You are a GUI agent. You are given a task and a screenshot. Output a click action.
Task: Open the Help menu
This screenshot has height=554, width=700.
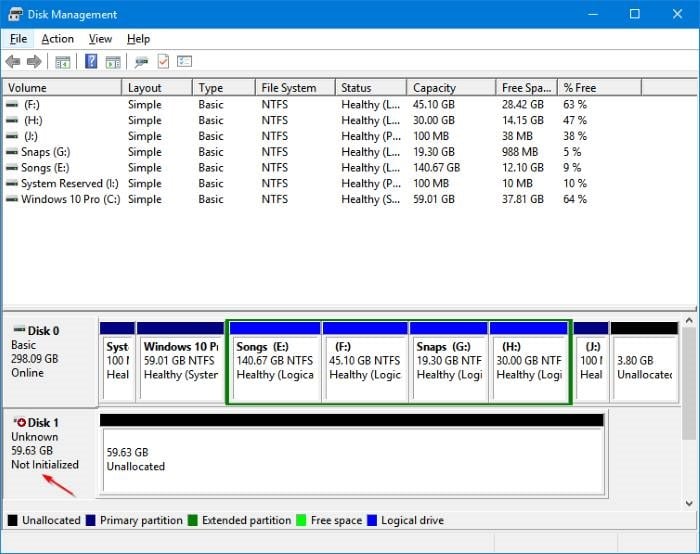(x=138, y=39)
